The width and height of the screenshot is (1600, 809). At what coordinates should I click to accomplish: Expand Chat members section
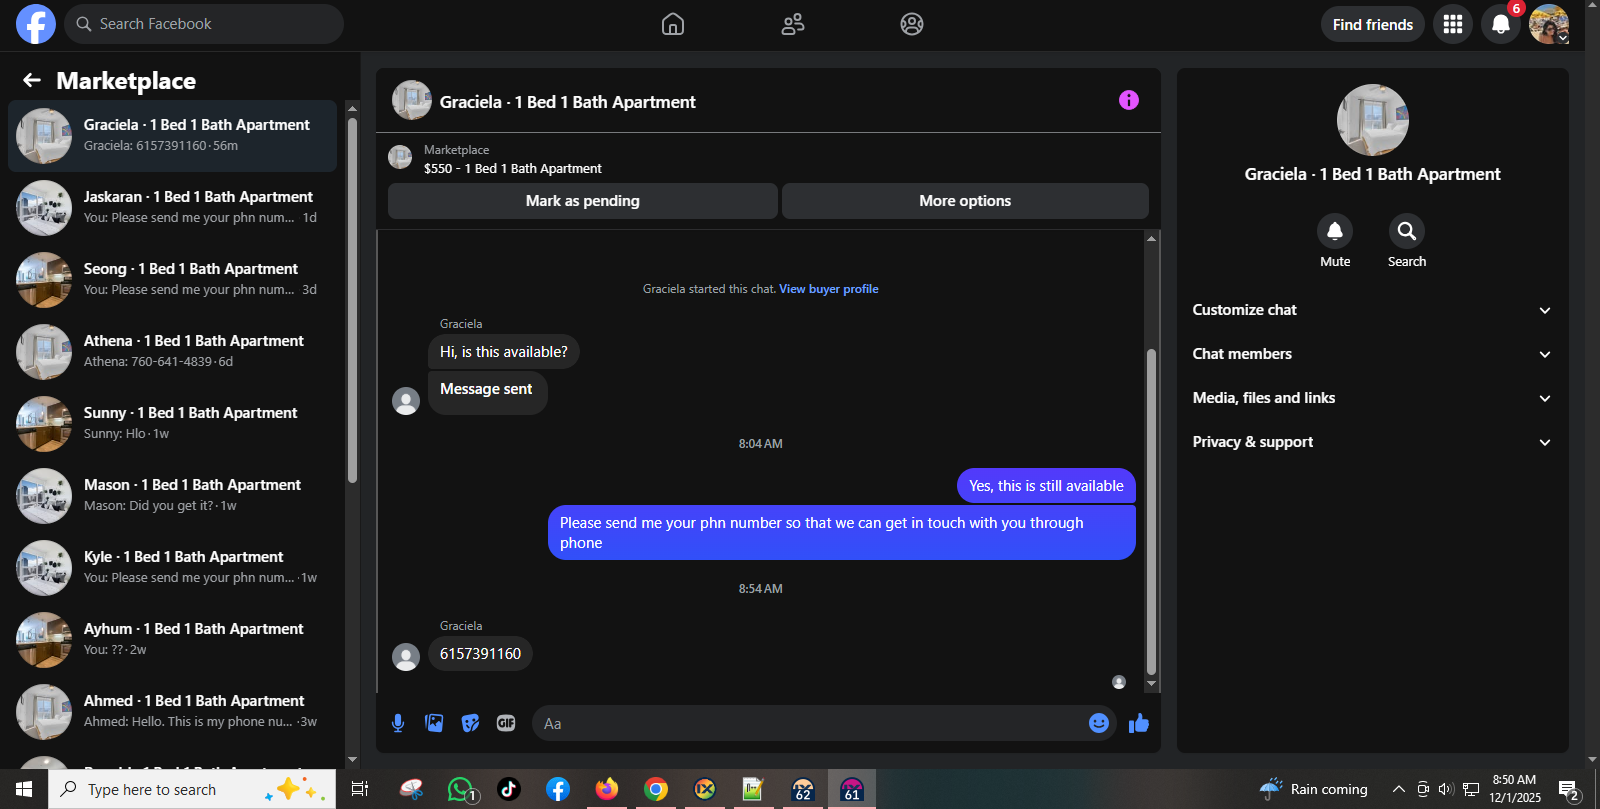click(x=1372, y=354)
